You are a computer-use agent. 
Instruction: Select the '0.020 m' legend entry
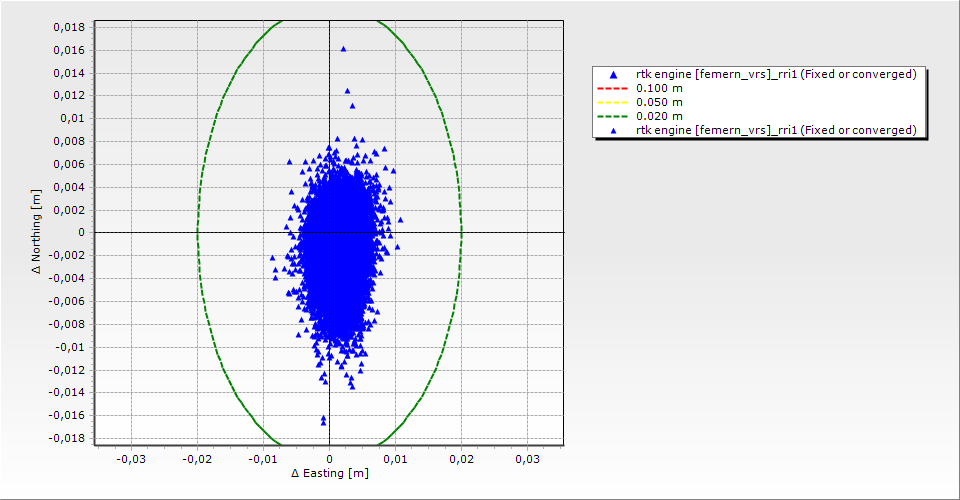pos(659,116)
